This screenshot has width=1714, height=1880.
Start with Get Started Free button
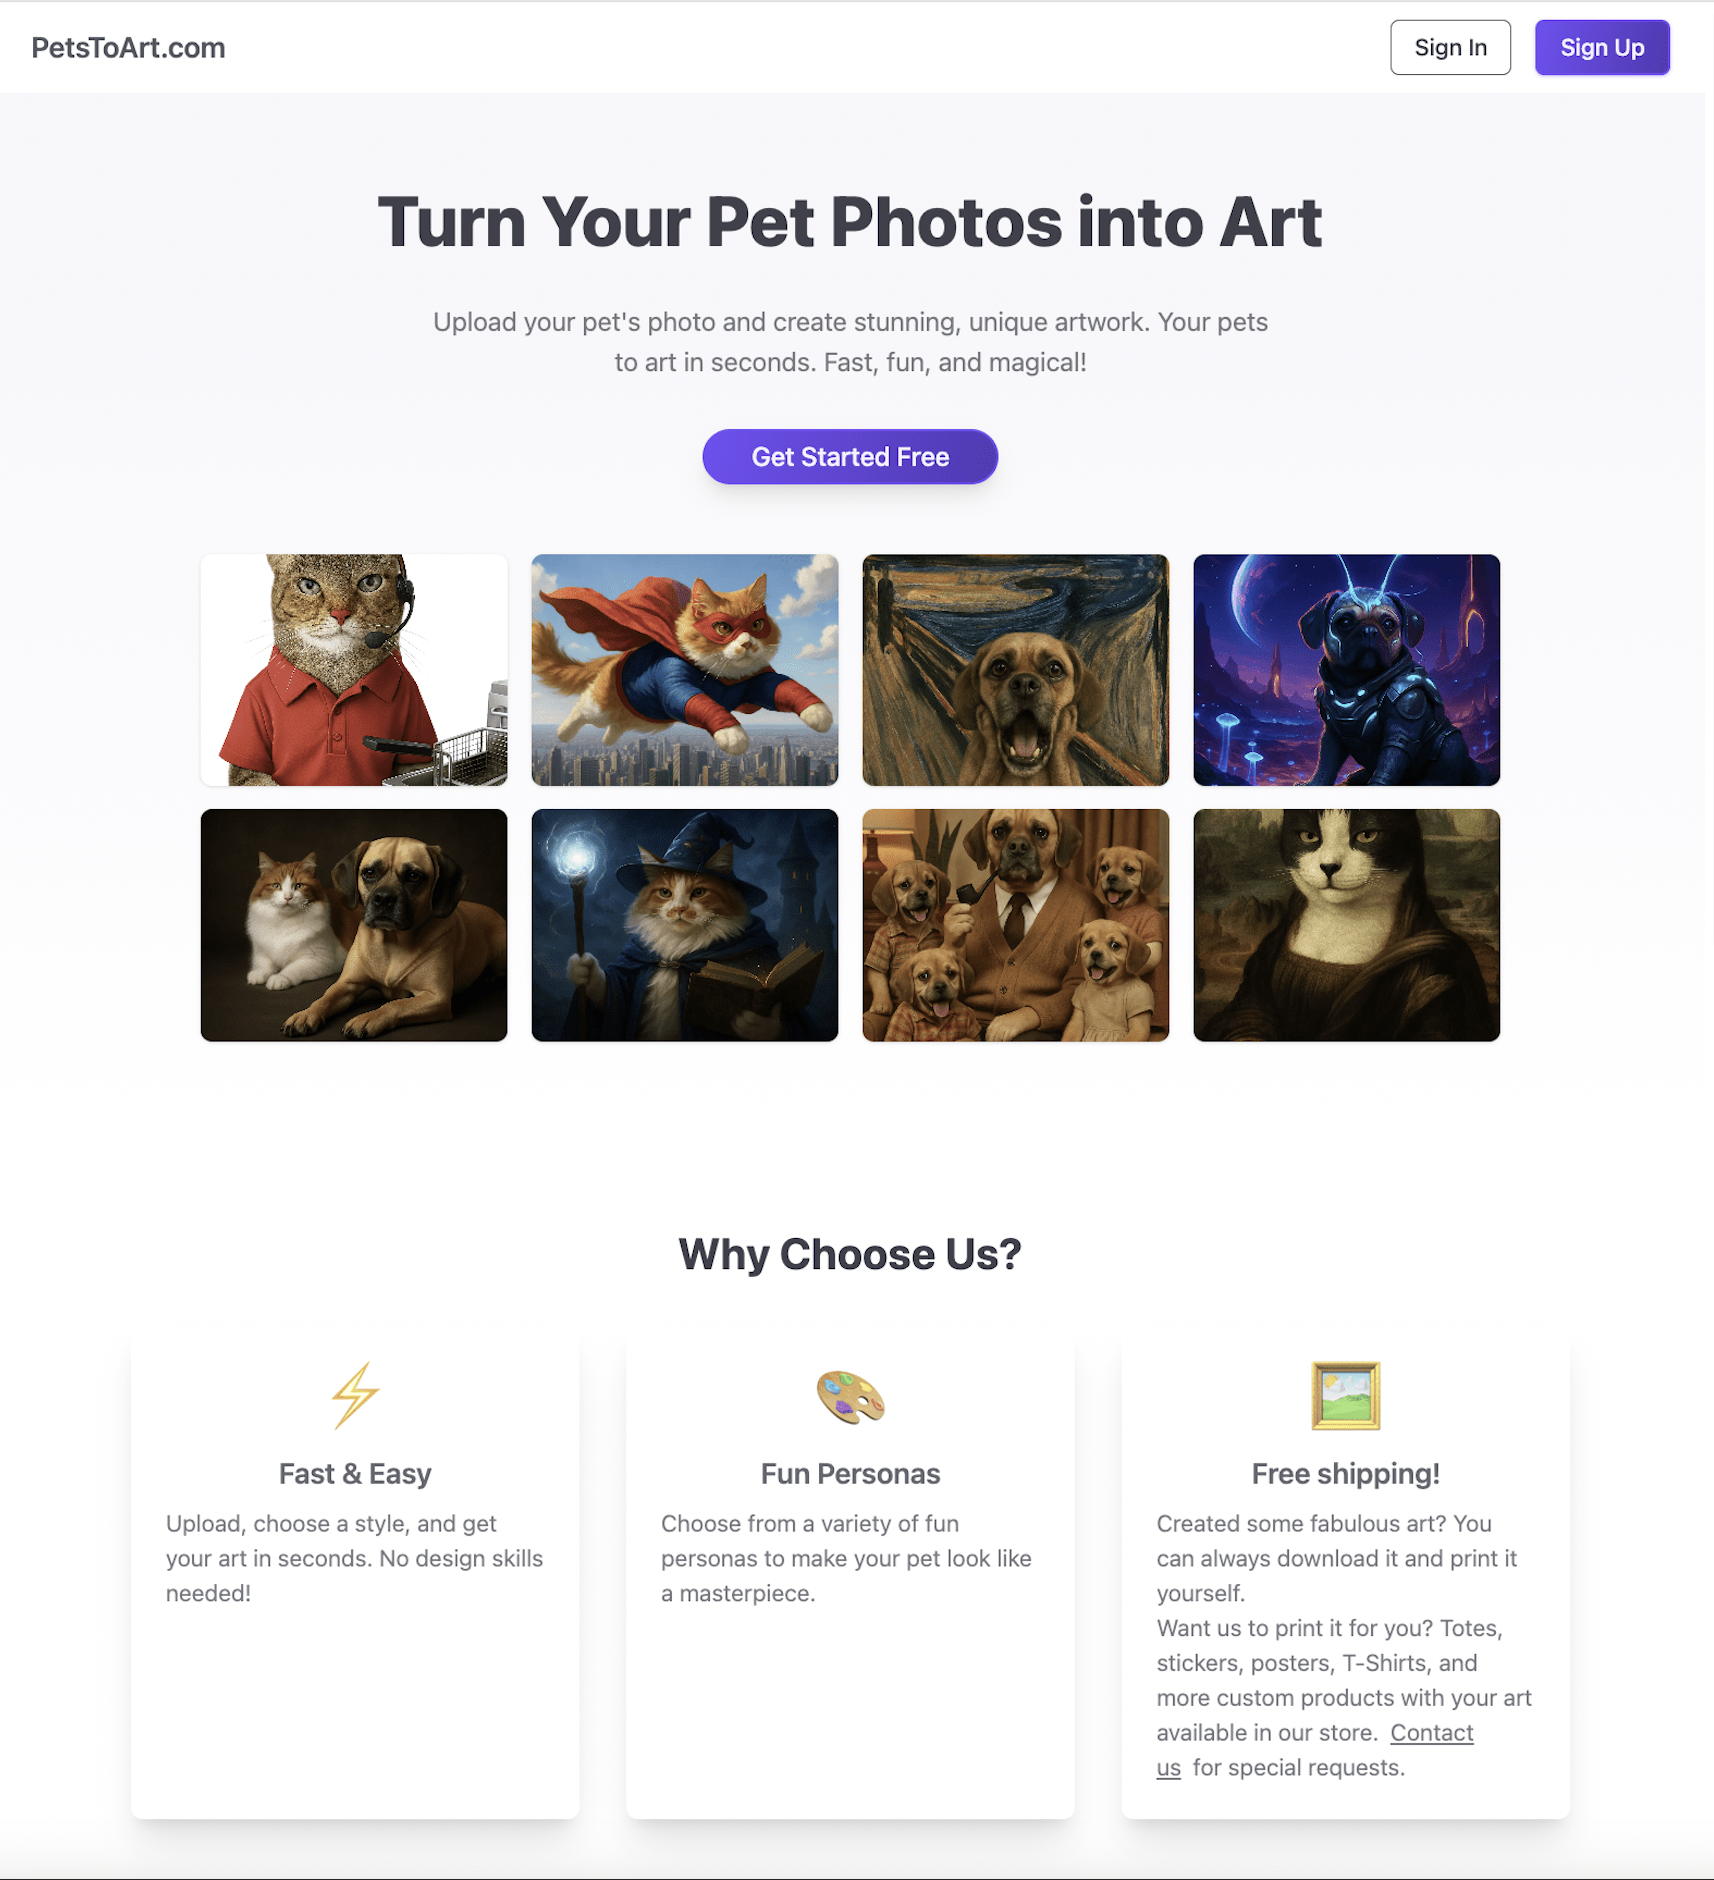(x=850, y=457)
